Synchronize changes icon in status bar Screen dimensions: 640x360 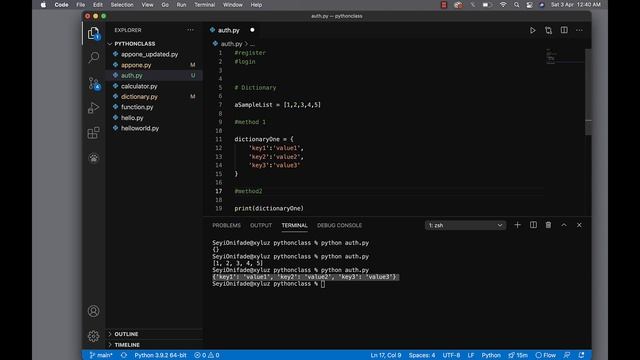pyautogui.click(x=124, y=355)
